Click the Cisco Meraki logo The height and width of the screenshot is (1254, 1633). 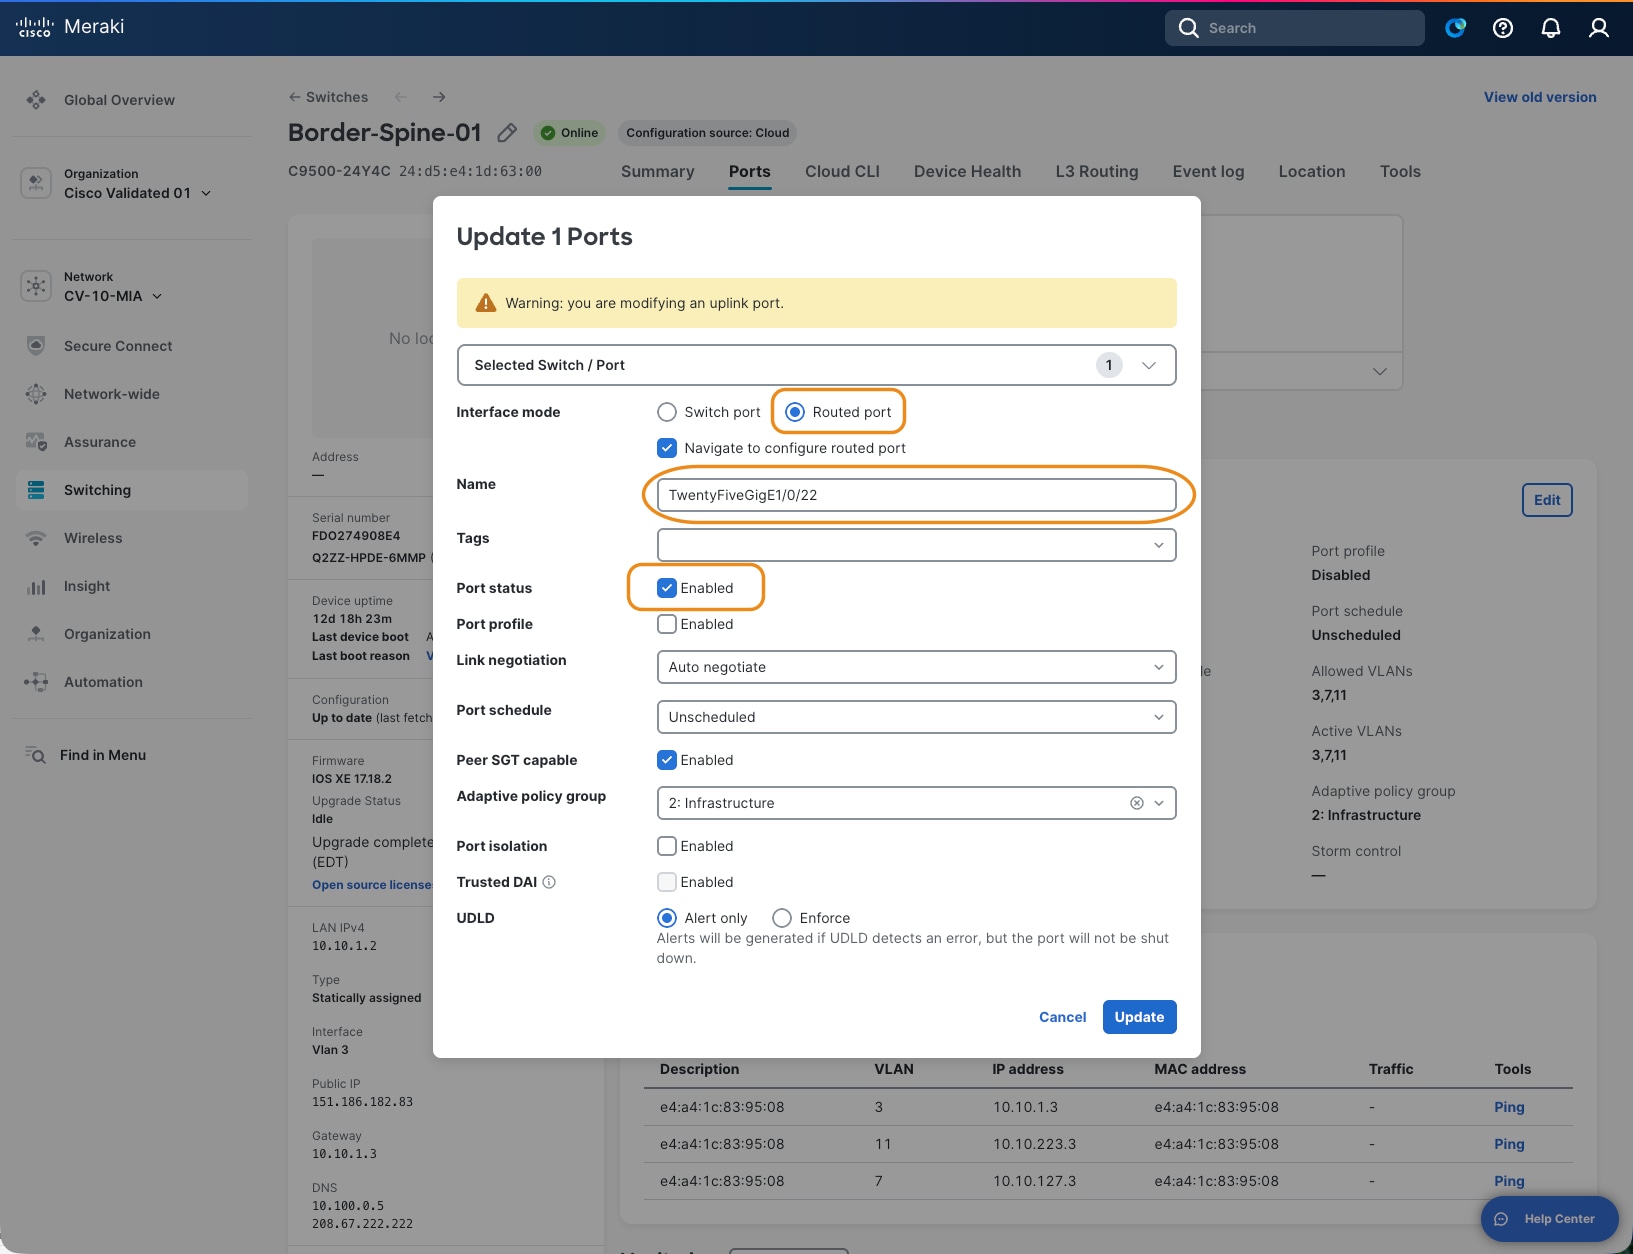[x=70, y=27]
